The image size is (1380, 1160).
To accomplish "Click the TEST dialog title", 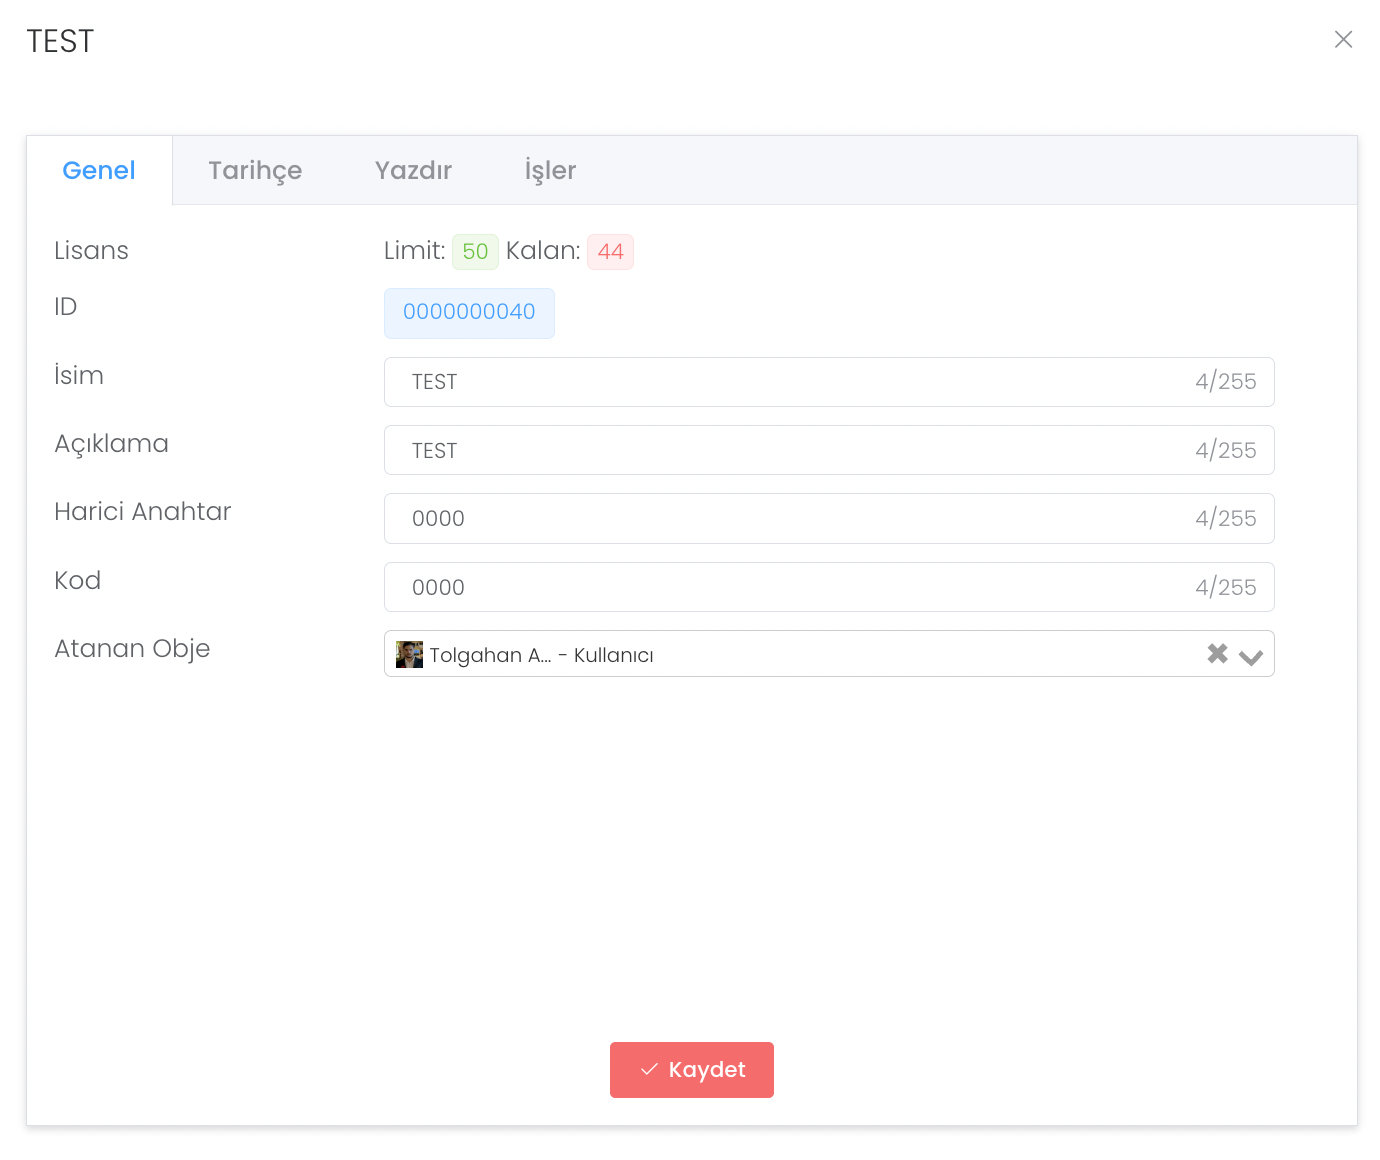I will pos(60,41).
